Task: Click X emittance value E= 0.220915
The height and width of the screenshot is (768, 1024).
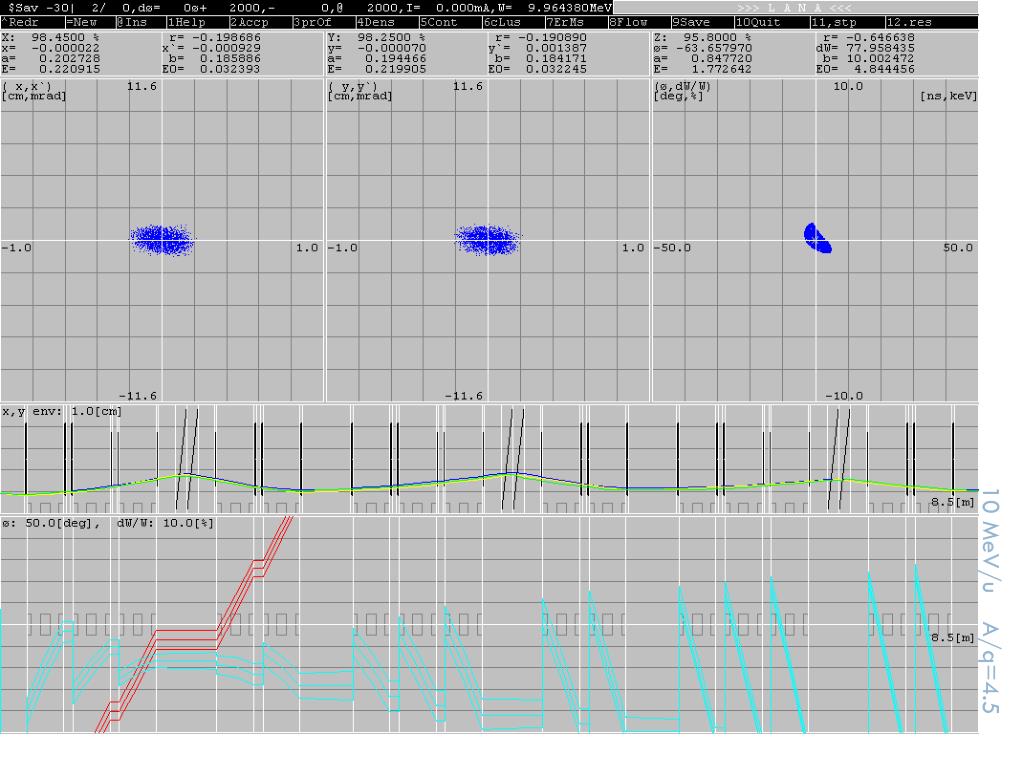Action: click(x=50, y=69)
